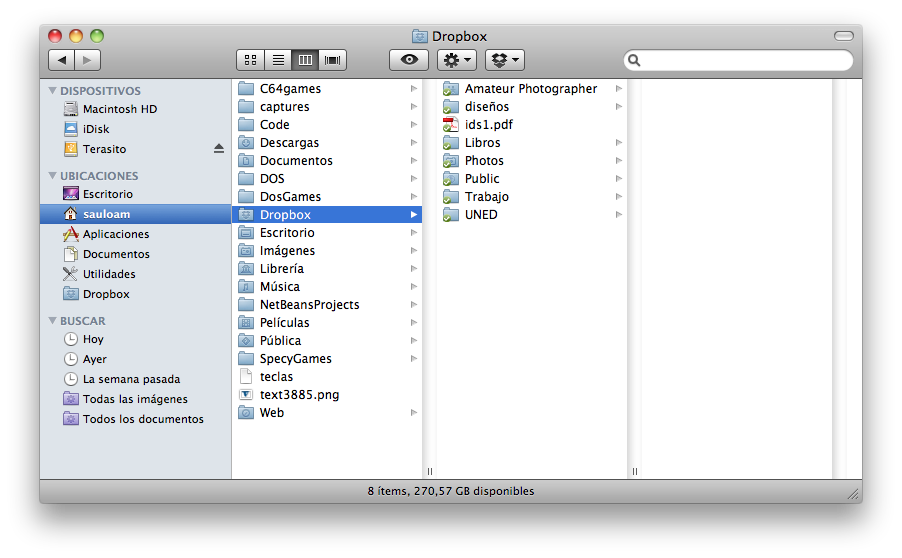Image resolution: width=902 pixels, height=558 pixels.
Task: Select the Pública folder
Action: pyautogui.click(x=327, y=341)
